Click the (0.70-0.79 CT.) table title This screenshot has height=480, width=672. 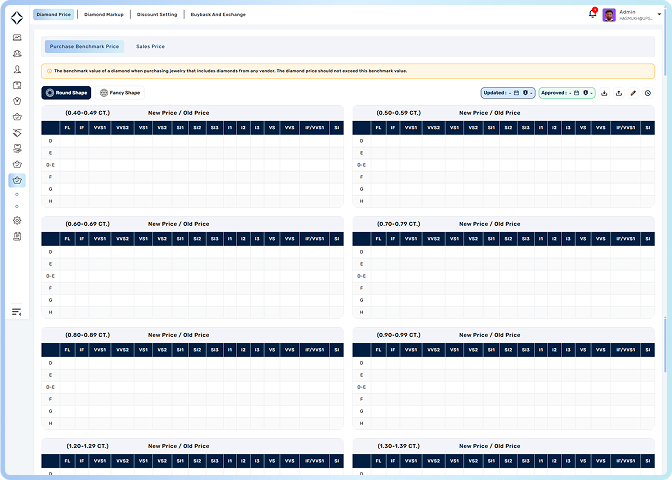click(399, 224)
